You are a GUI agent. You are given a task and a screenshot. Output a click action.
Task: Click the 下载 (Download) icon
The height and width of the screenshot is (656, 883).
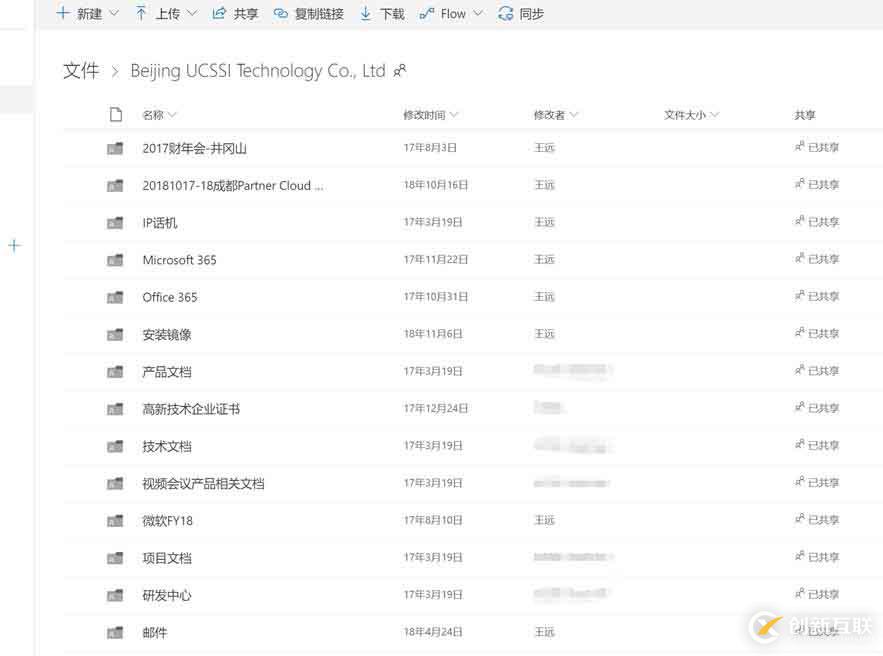point(366,13)
